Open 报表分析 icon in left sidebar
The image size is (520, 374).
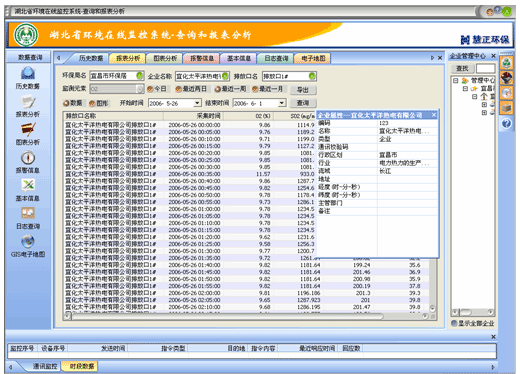pos(28,101)
